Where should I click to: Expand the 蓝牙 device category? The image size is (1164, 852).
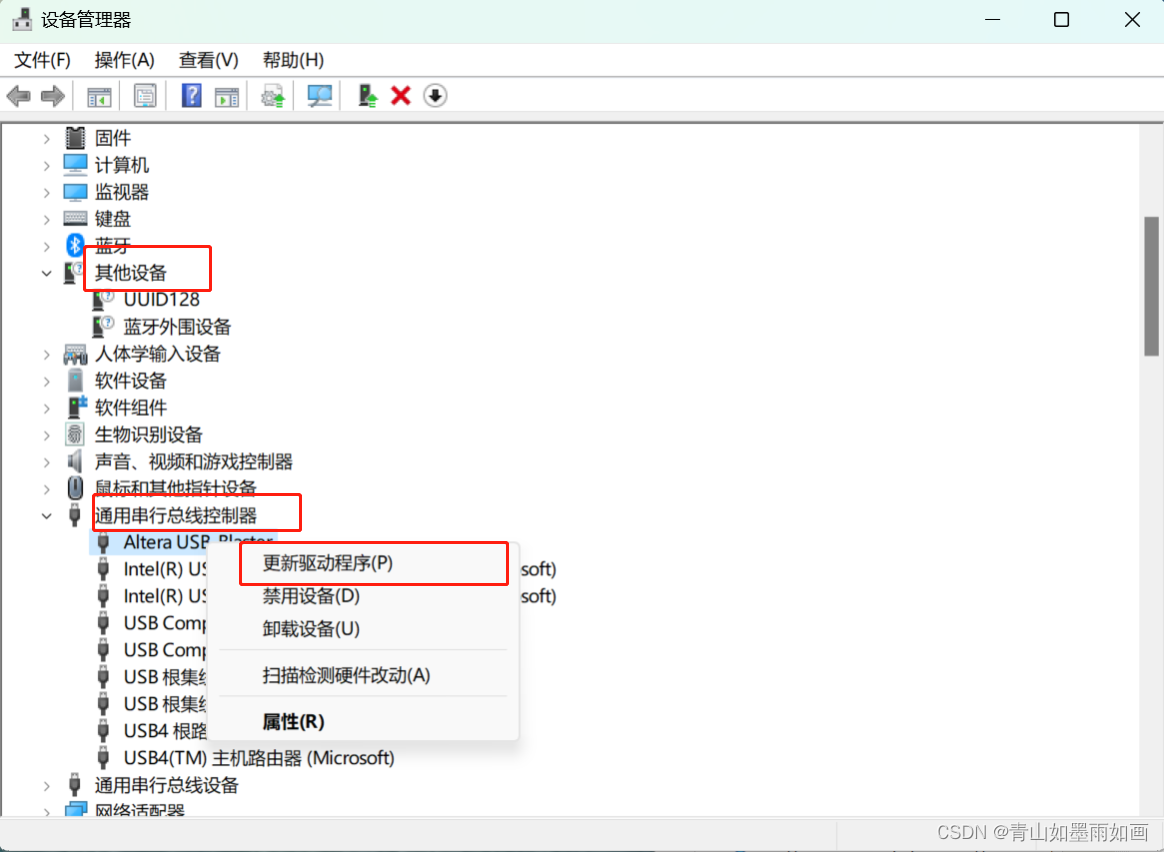pyautogui.click(x=47, y=245)
